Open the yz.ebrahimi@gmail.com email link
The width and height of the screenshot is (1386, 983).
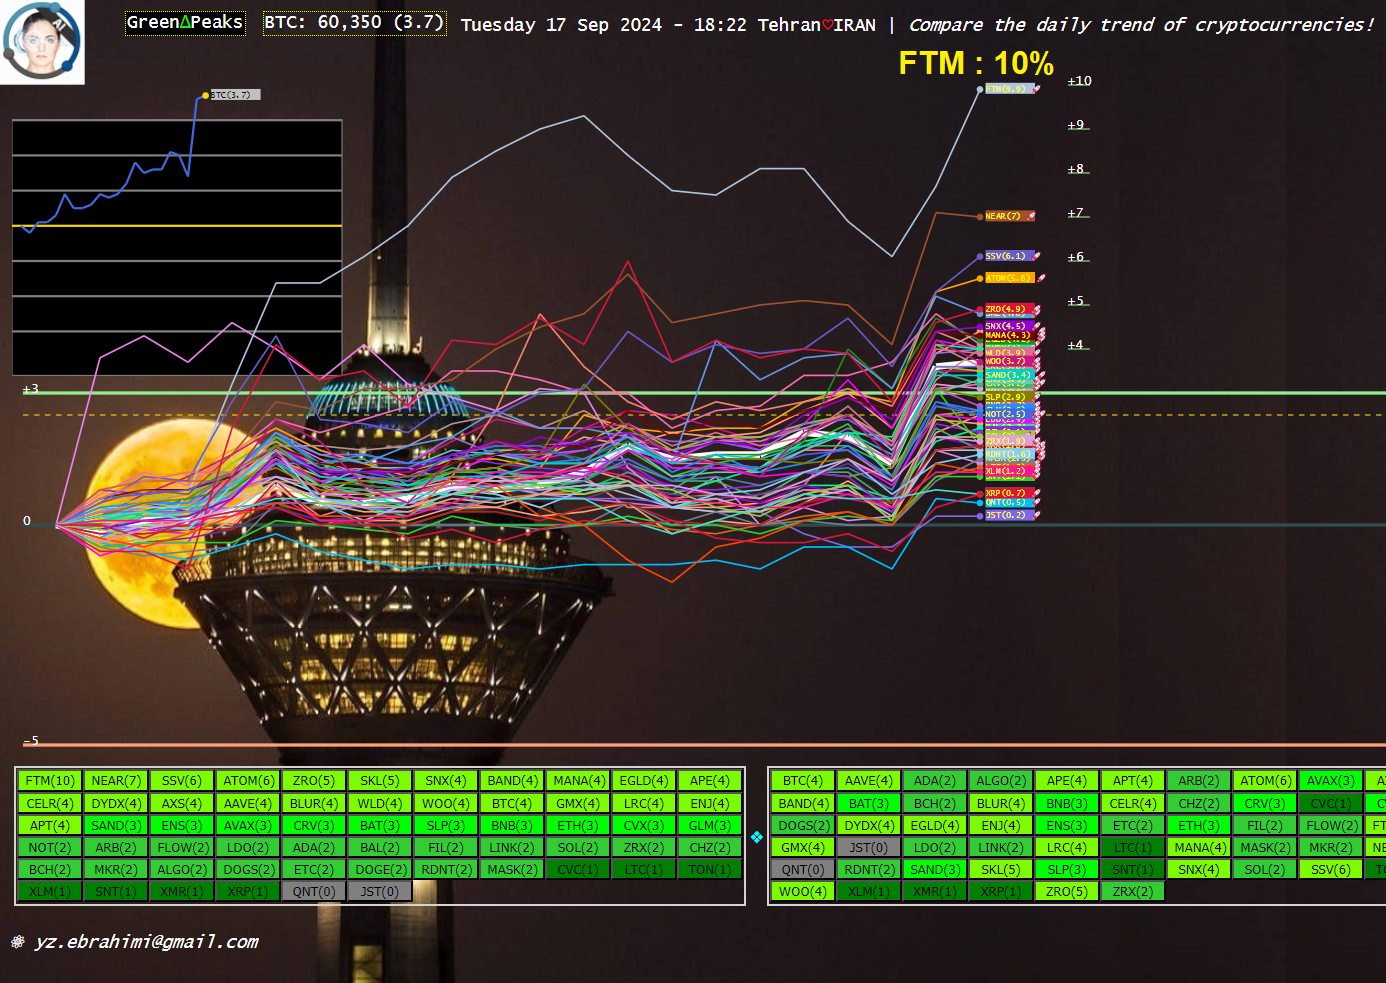point(146,941)
